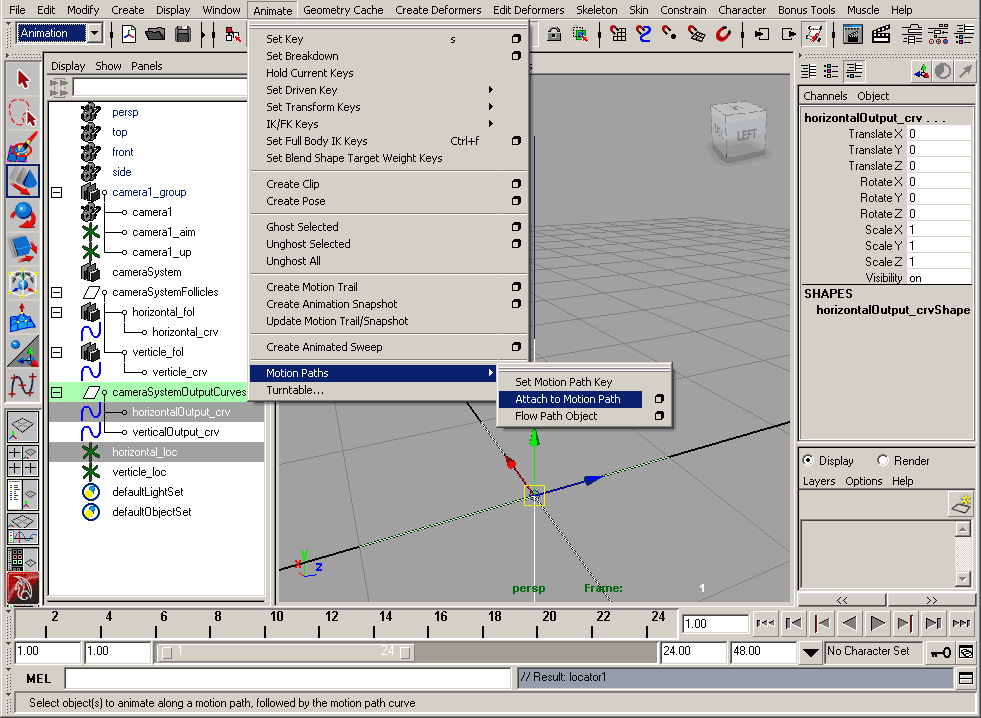
Task: Toggle MEL command line label
Action: click(x=38, y=679)
